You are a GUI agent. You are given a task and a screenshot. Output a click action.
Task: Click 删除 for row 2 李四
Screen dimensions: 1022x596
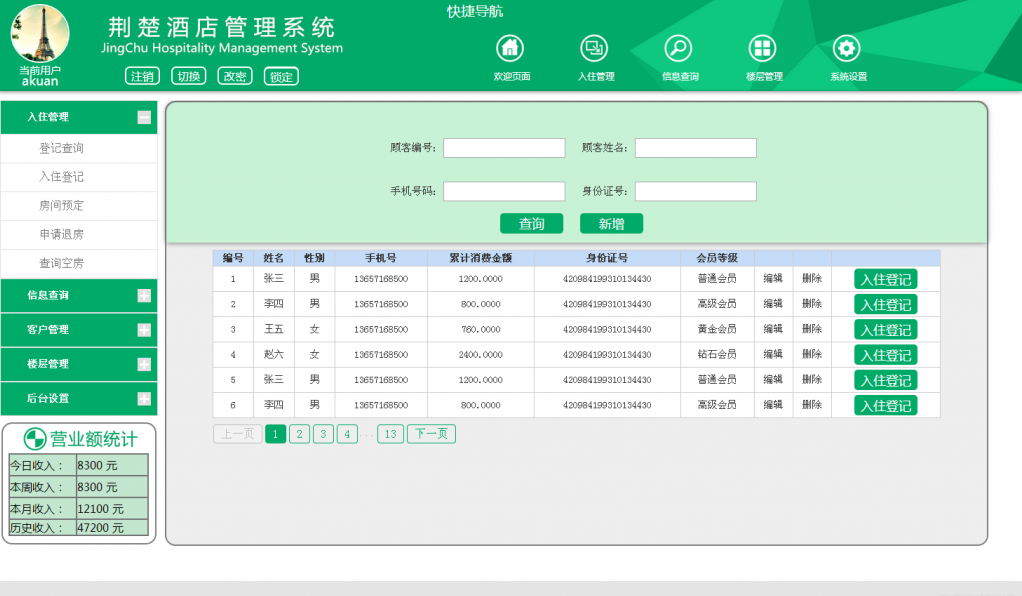tap(812, 304)
